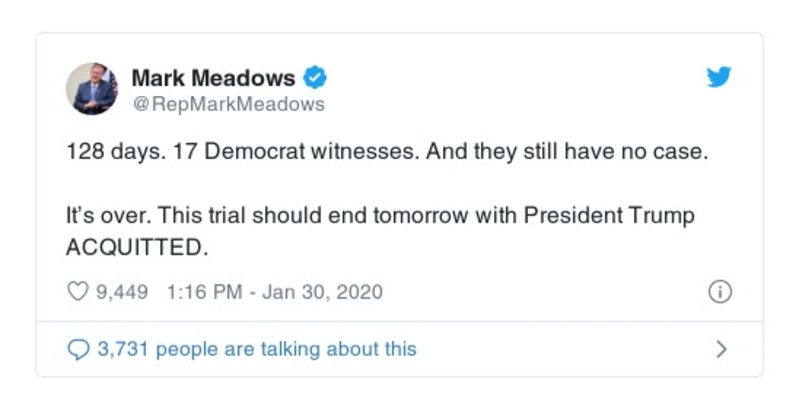
Task: Open the 1:16 PM time link
Action: click(200, 293)
